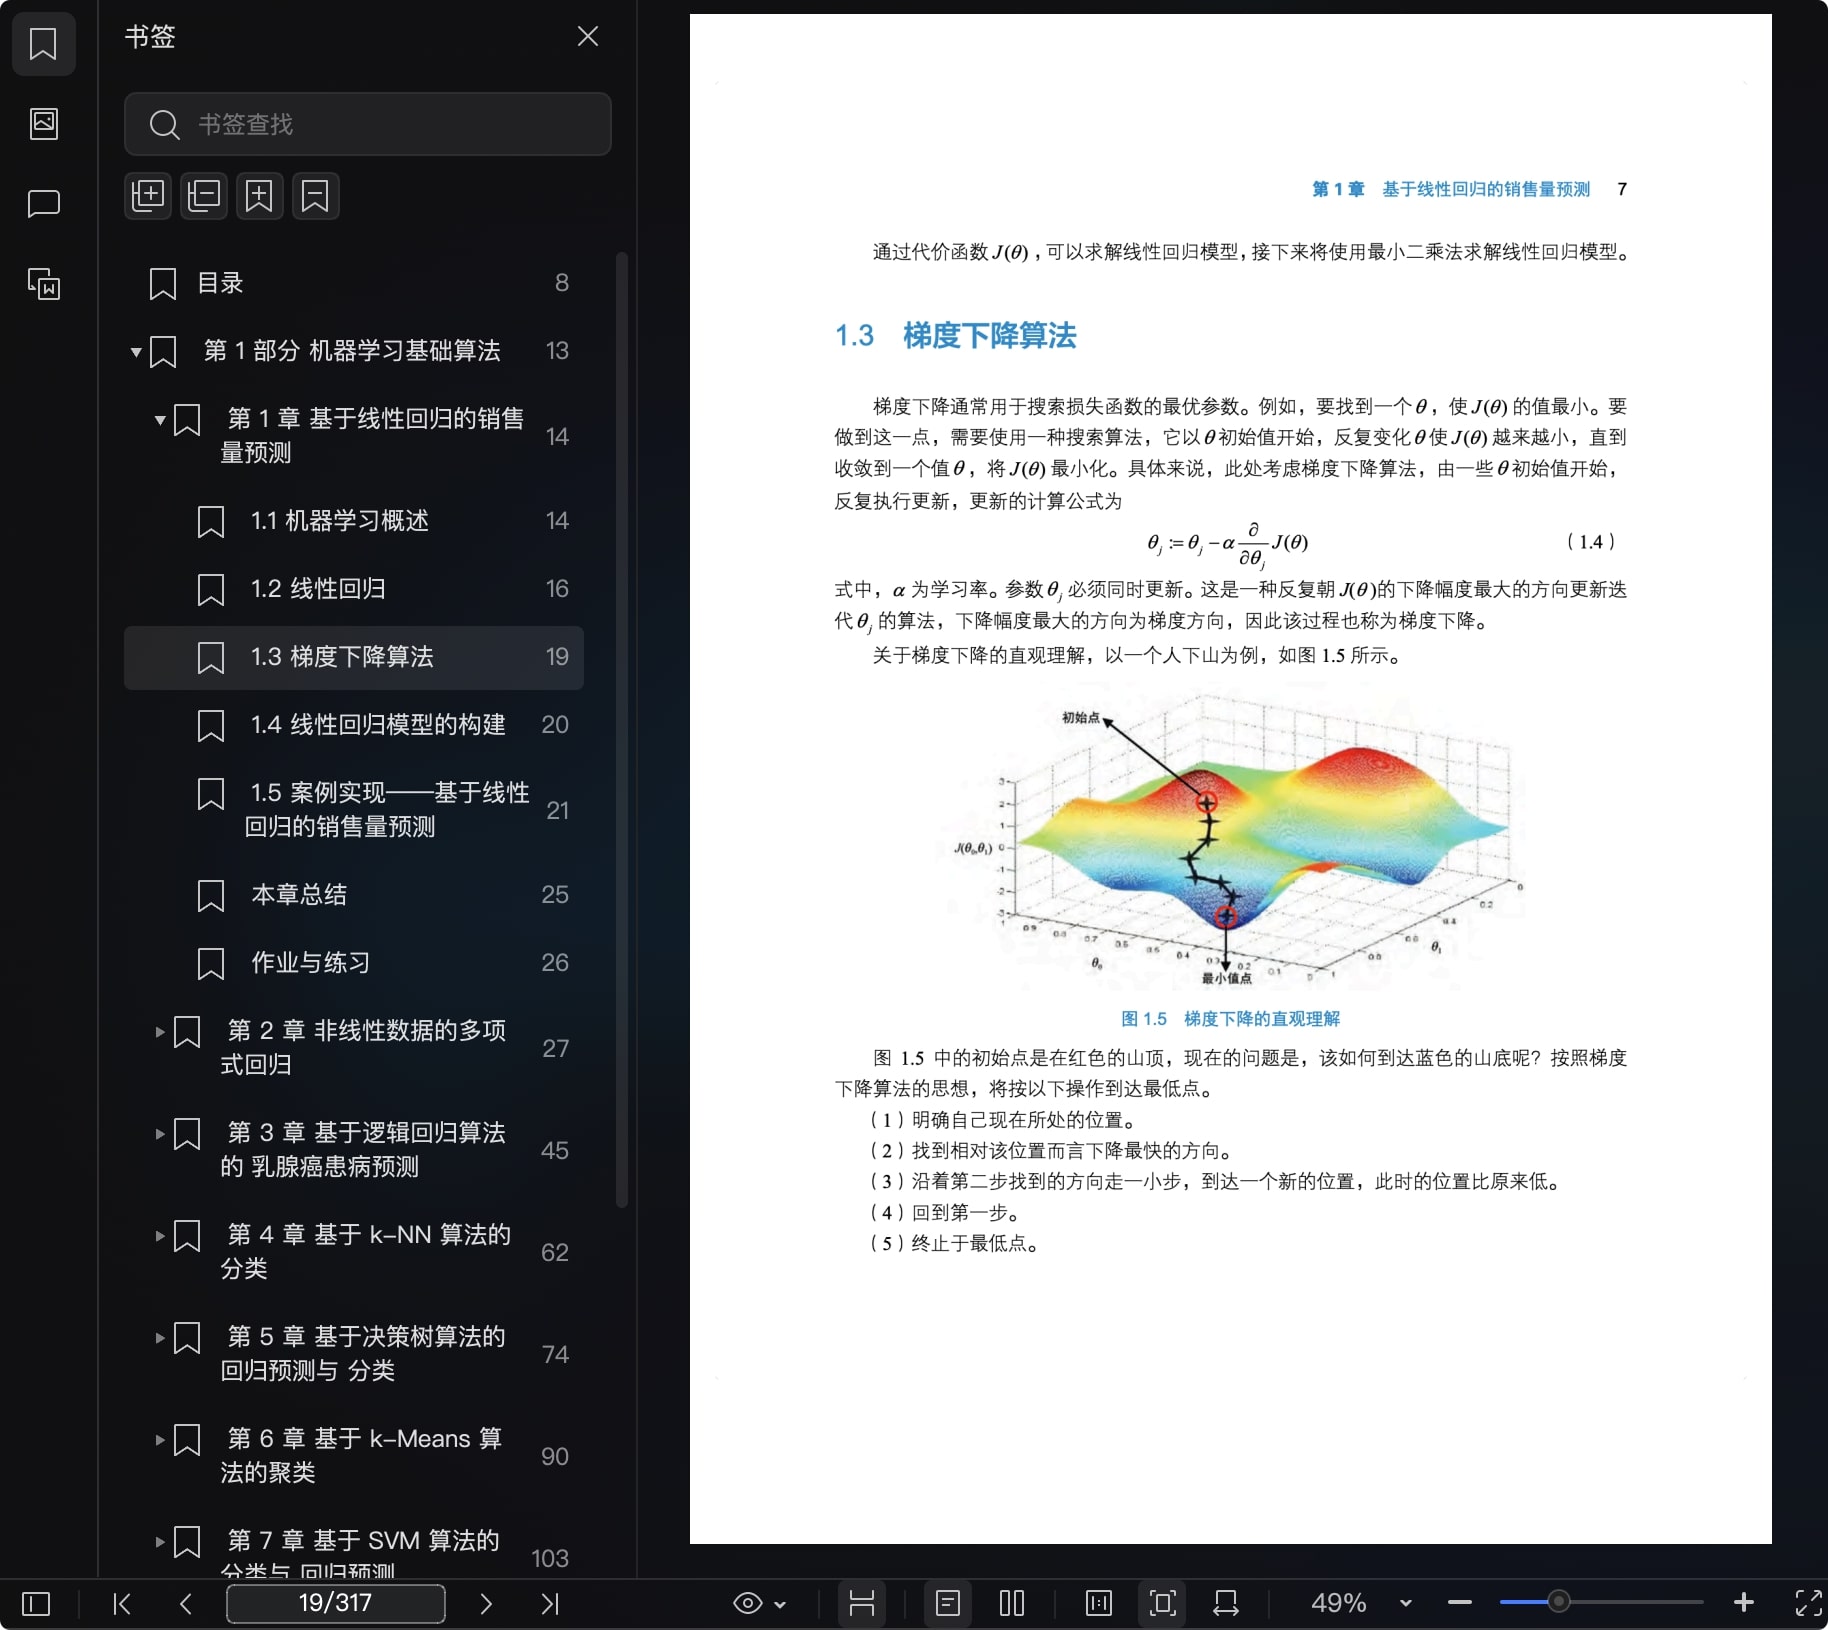Open the thumbnails sidebar panel icon

pyautogui.click(x=43, y=124)
